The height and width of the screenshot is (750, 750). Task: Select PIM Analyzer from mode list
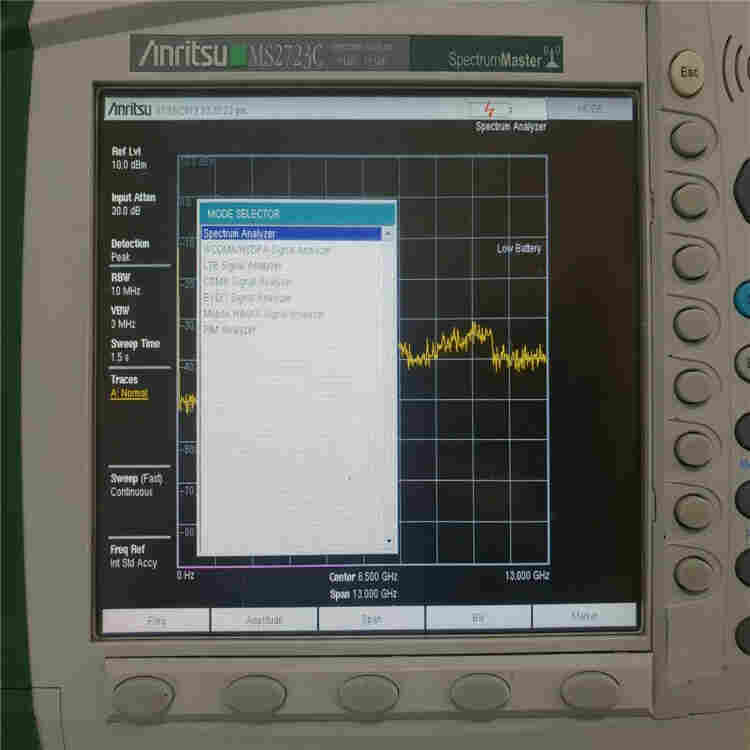(x=231, y=330)
